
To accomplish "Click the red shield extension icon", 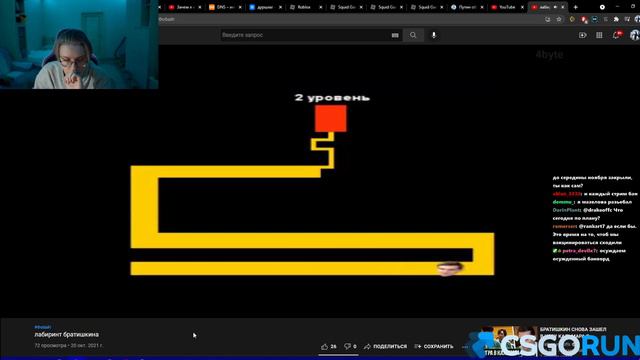I will coord(584,19).
